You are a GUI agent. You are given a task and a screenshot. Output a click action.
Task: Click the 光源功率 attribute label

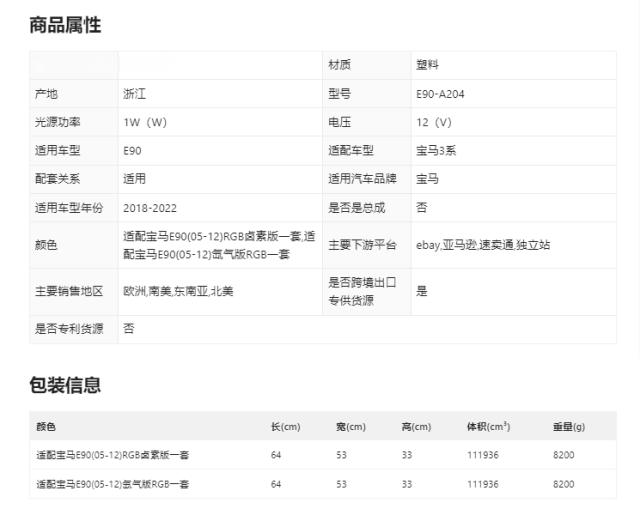pos(57,122)
